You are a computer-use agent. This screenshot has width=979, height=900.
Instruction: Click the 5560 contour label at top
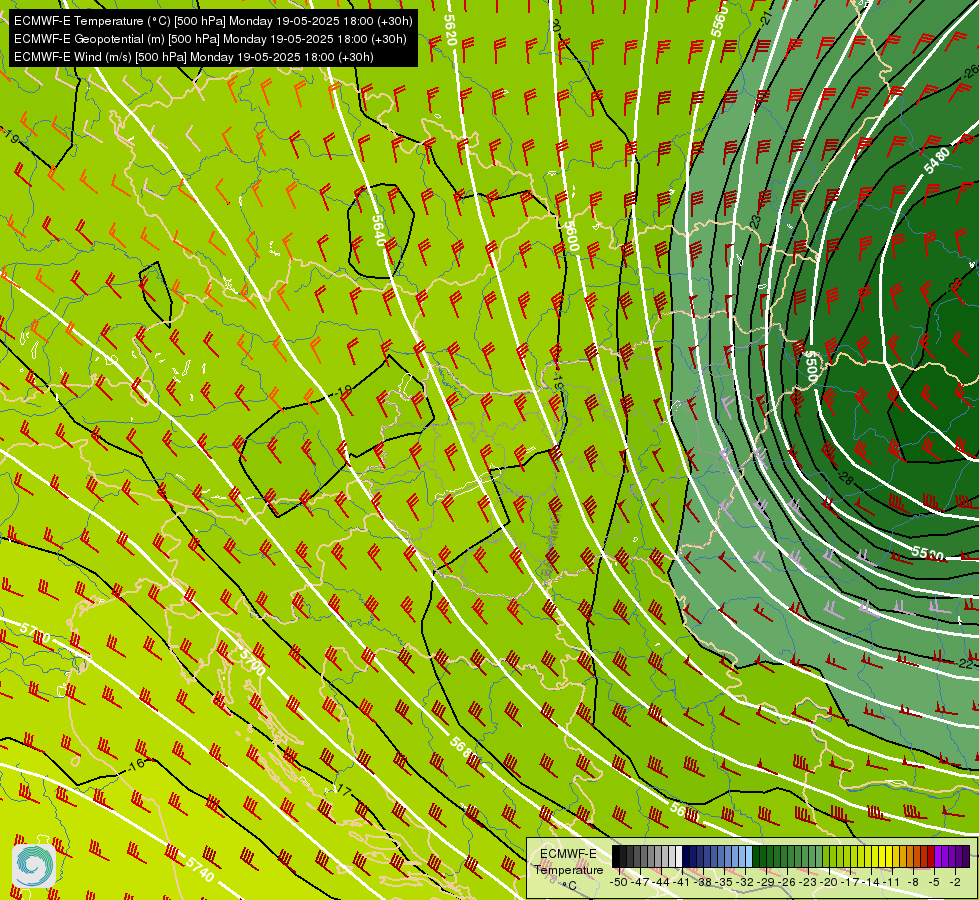pos(719,21)
